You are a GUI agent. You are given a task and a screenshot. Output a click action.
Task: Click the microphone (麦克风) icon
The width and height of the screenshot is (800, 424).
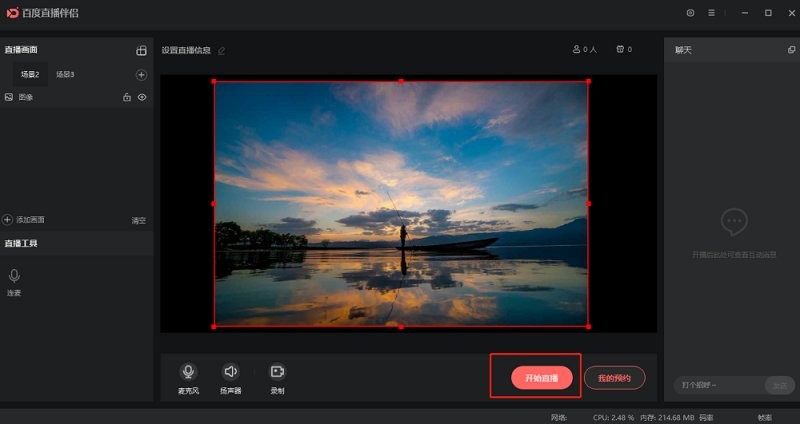pyautogui.click(x=188, y=372)
